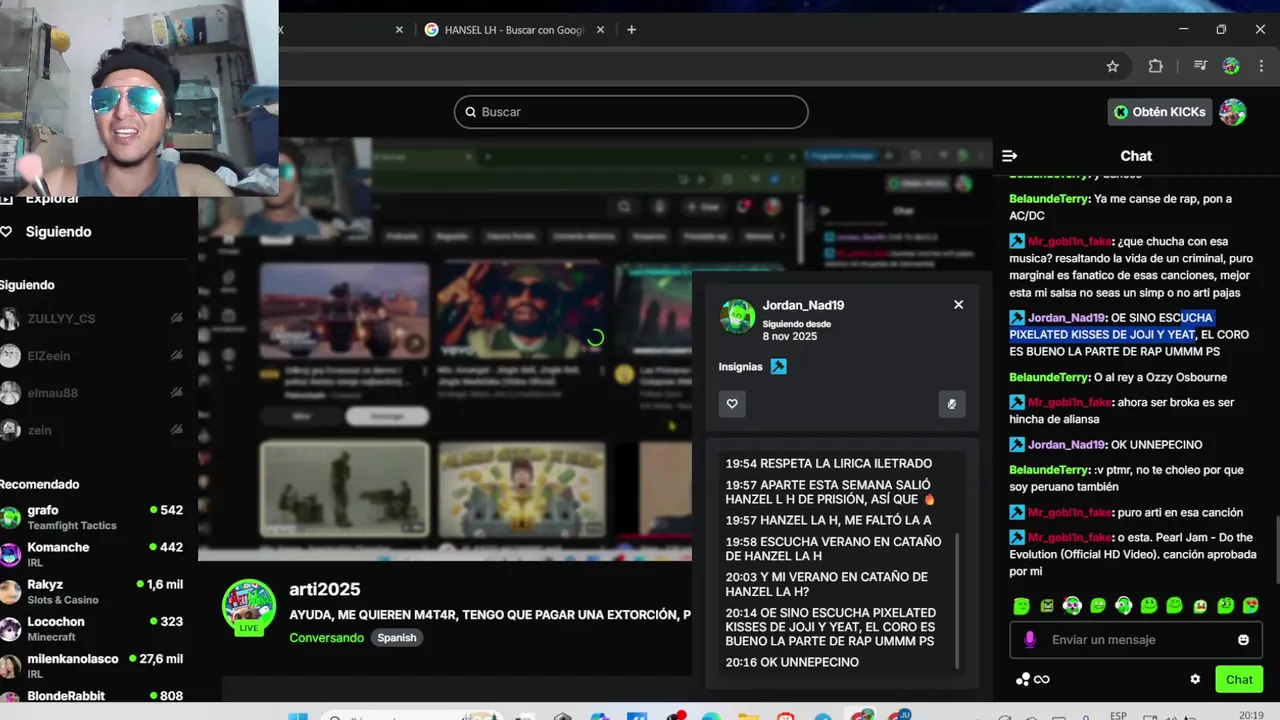This screenshot has height=720, width=1280.
Task: Click the Spanish language tag
Action: 397,638
